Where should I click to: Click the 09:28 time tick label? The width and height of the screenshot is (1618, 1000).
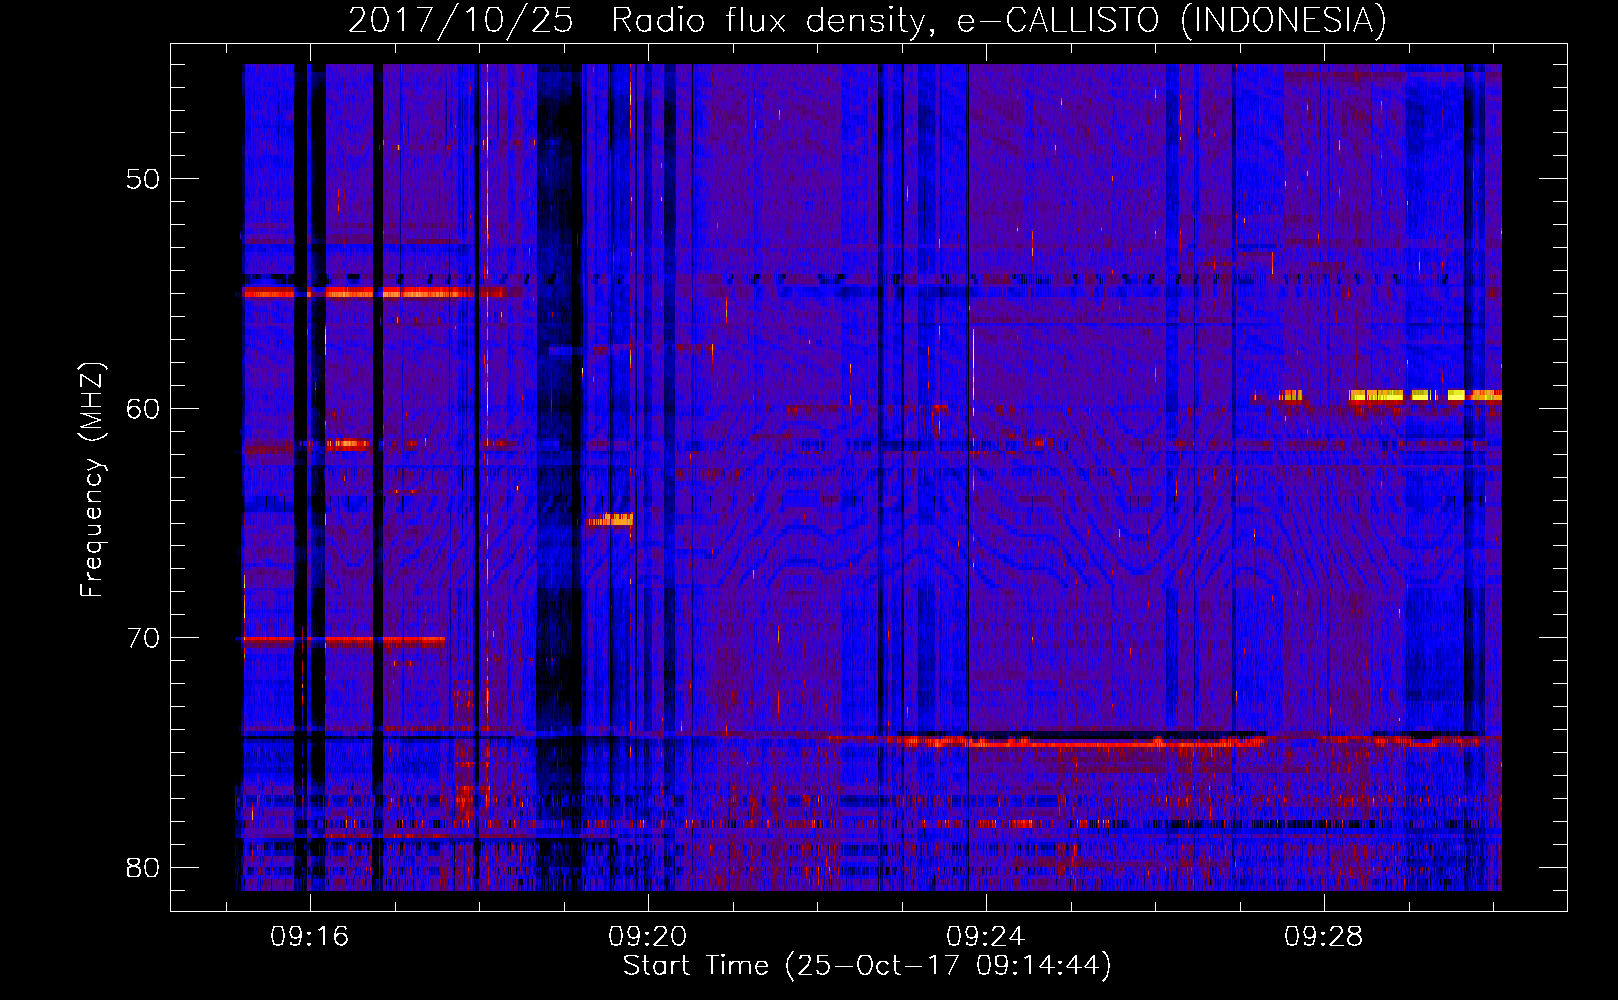(x=1324, y=936)
